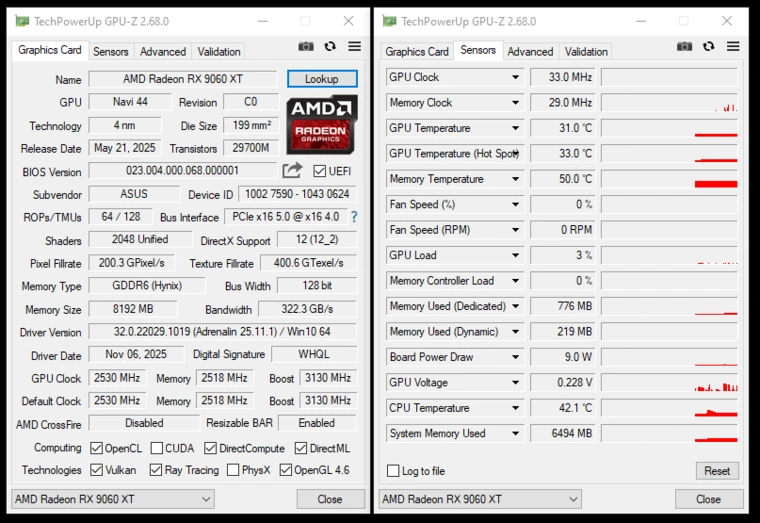
Task: Expand the GPU Clock sensor dropdown
Action: point(516,77)
